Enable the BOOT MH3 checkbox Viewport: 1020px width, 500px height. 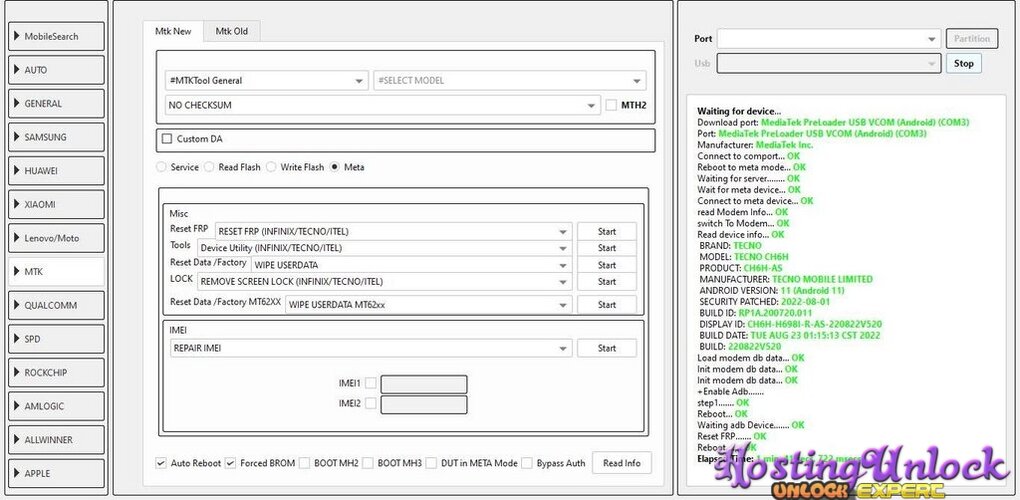pyautogui.click(x=368, y=464)
